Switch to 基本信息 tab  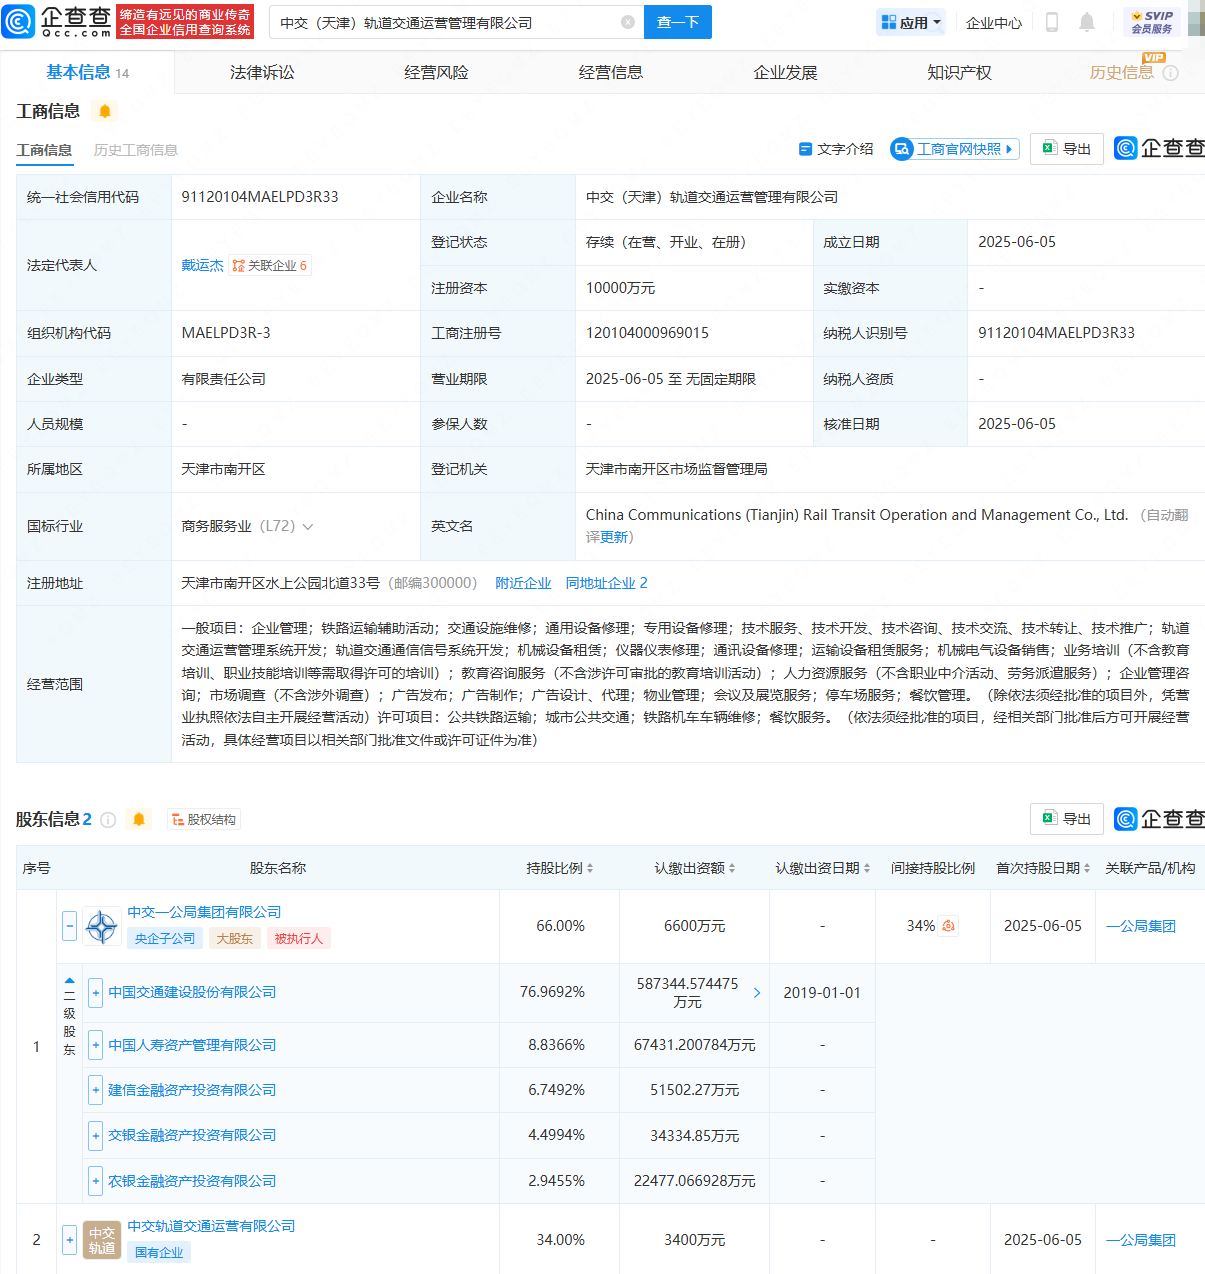tap(87, 72)
